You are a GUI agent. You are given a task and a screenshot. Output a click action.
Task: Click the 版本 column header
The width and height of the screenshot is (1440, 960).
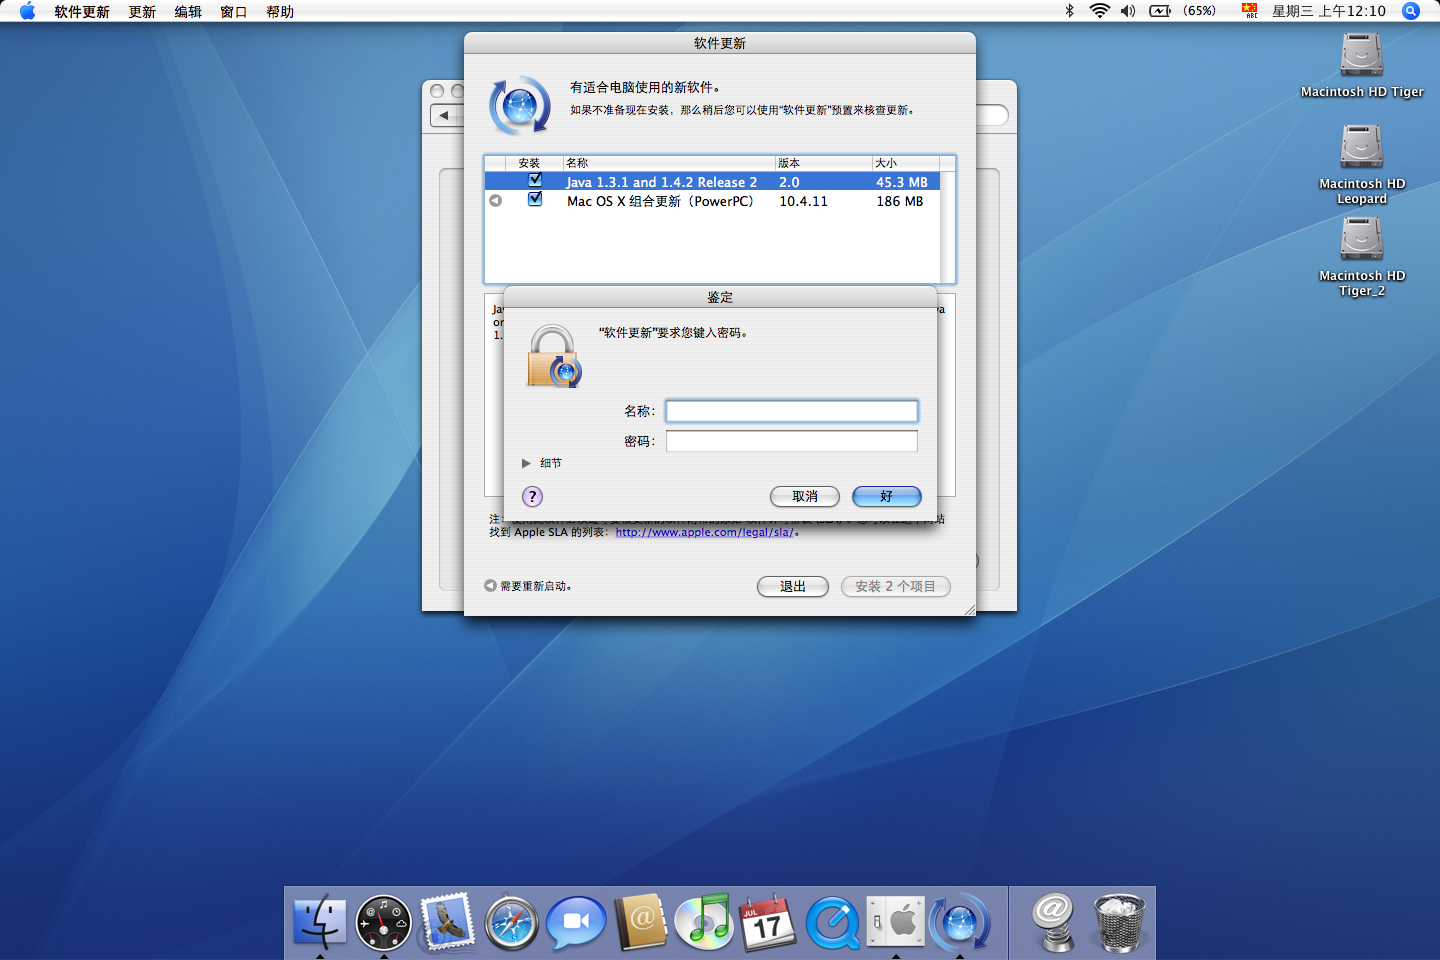coord(824,163)
